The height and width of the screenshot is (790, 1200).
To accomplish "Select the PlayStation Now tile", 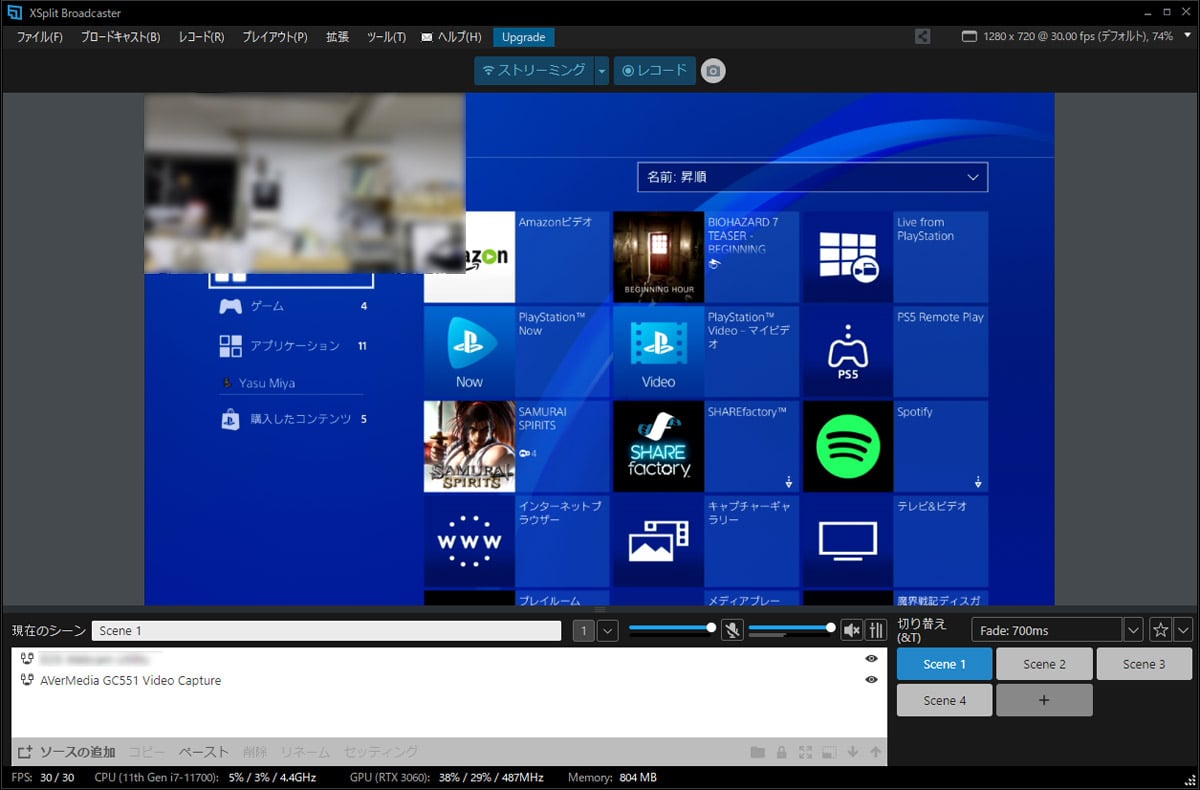I will [516, 352].
